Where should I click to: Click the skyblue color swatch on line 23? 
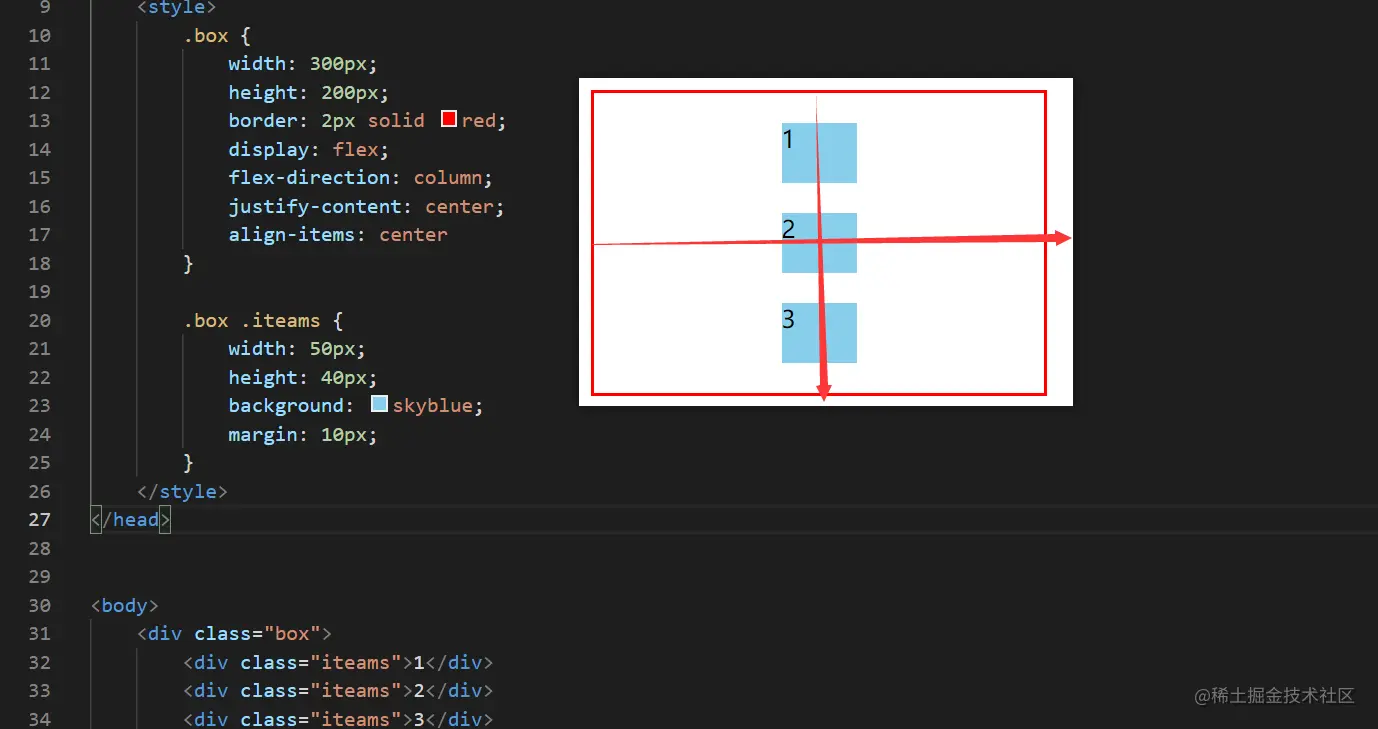pos(379,404)
